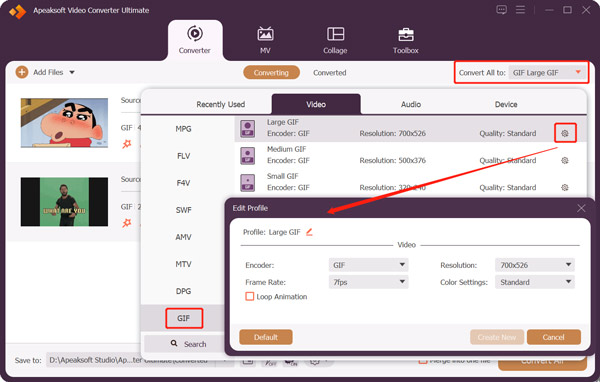Open the Collage tab

(335, 40)
